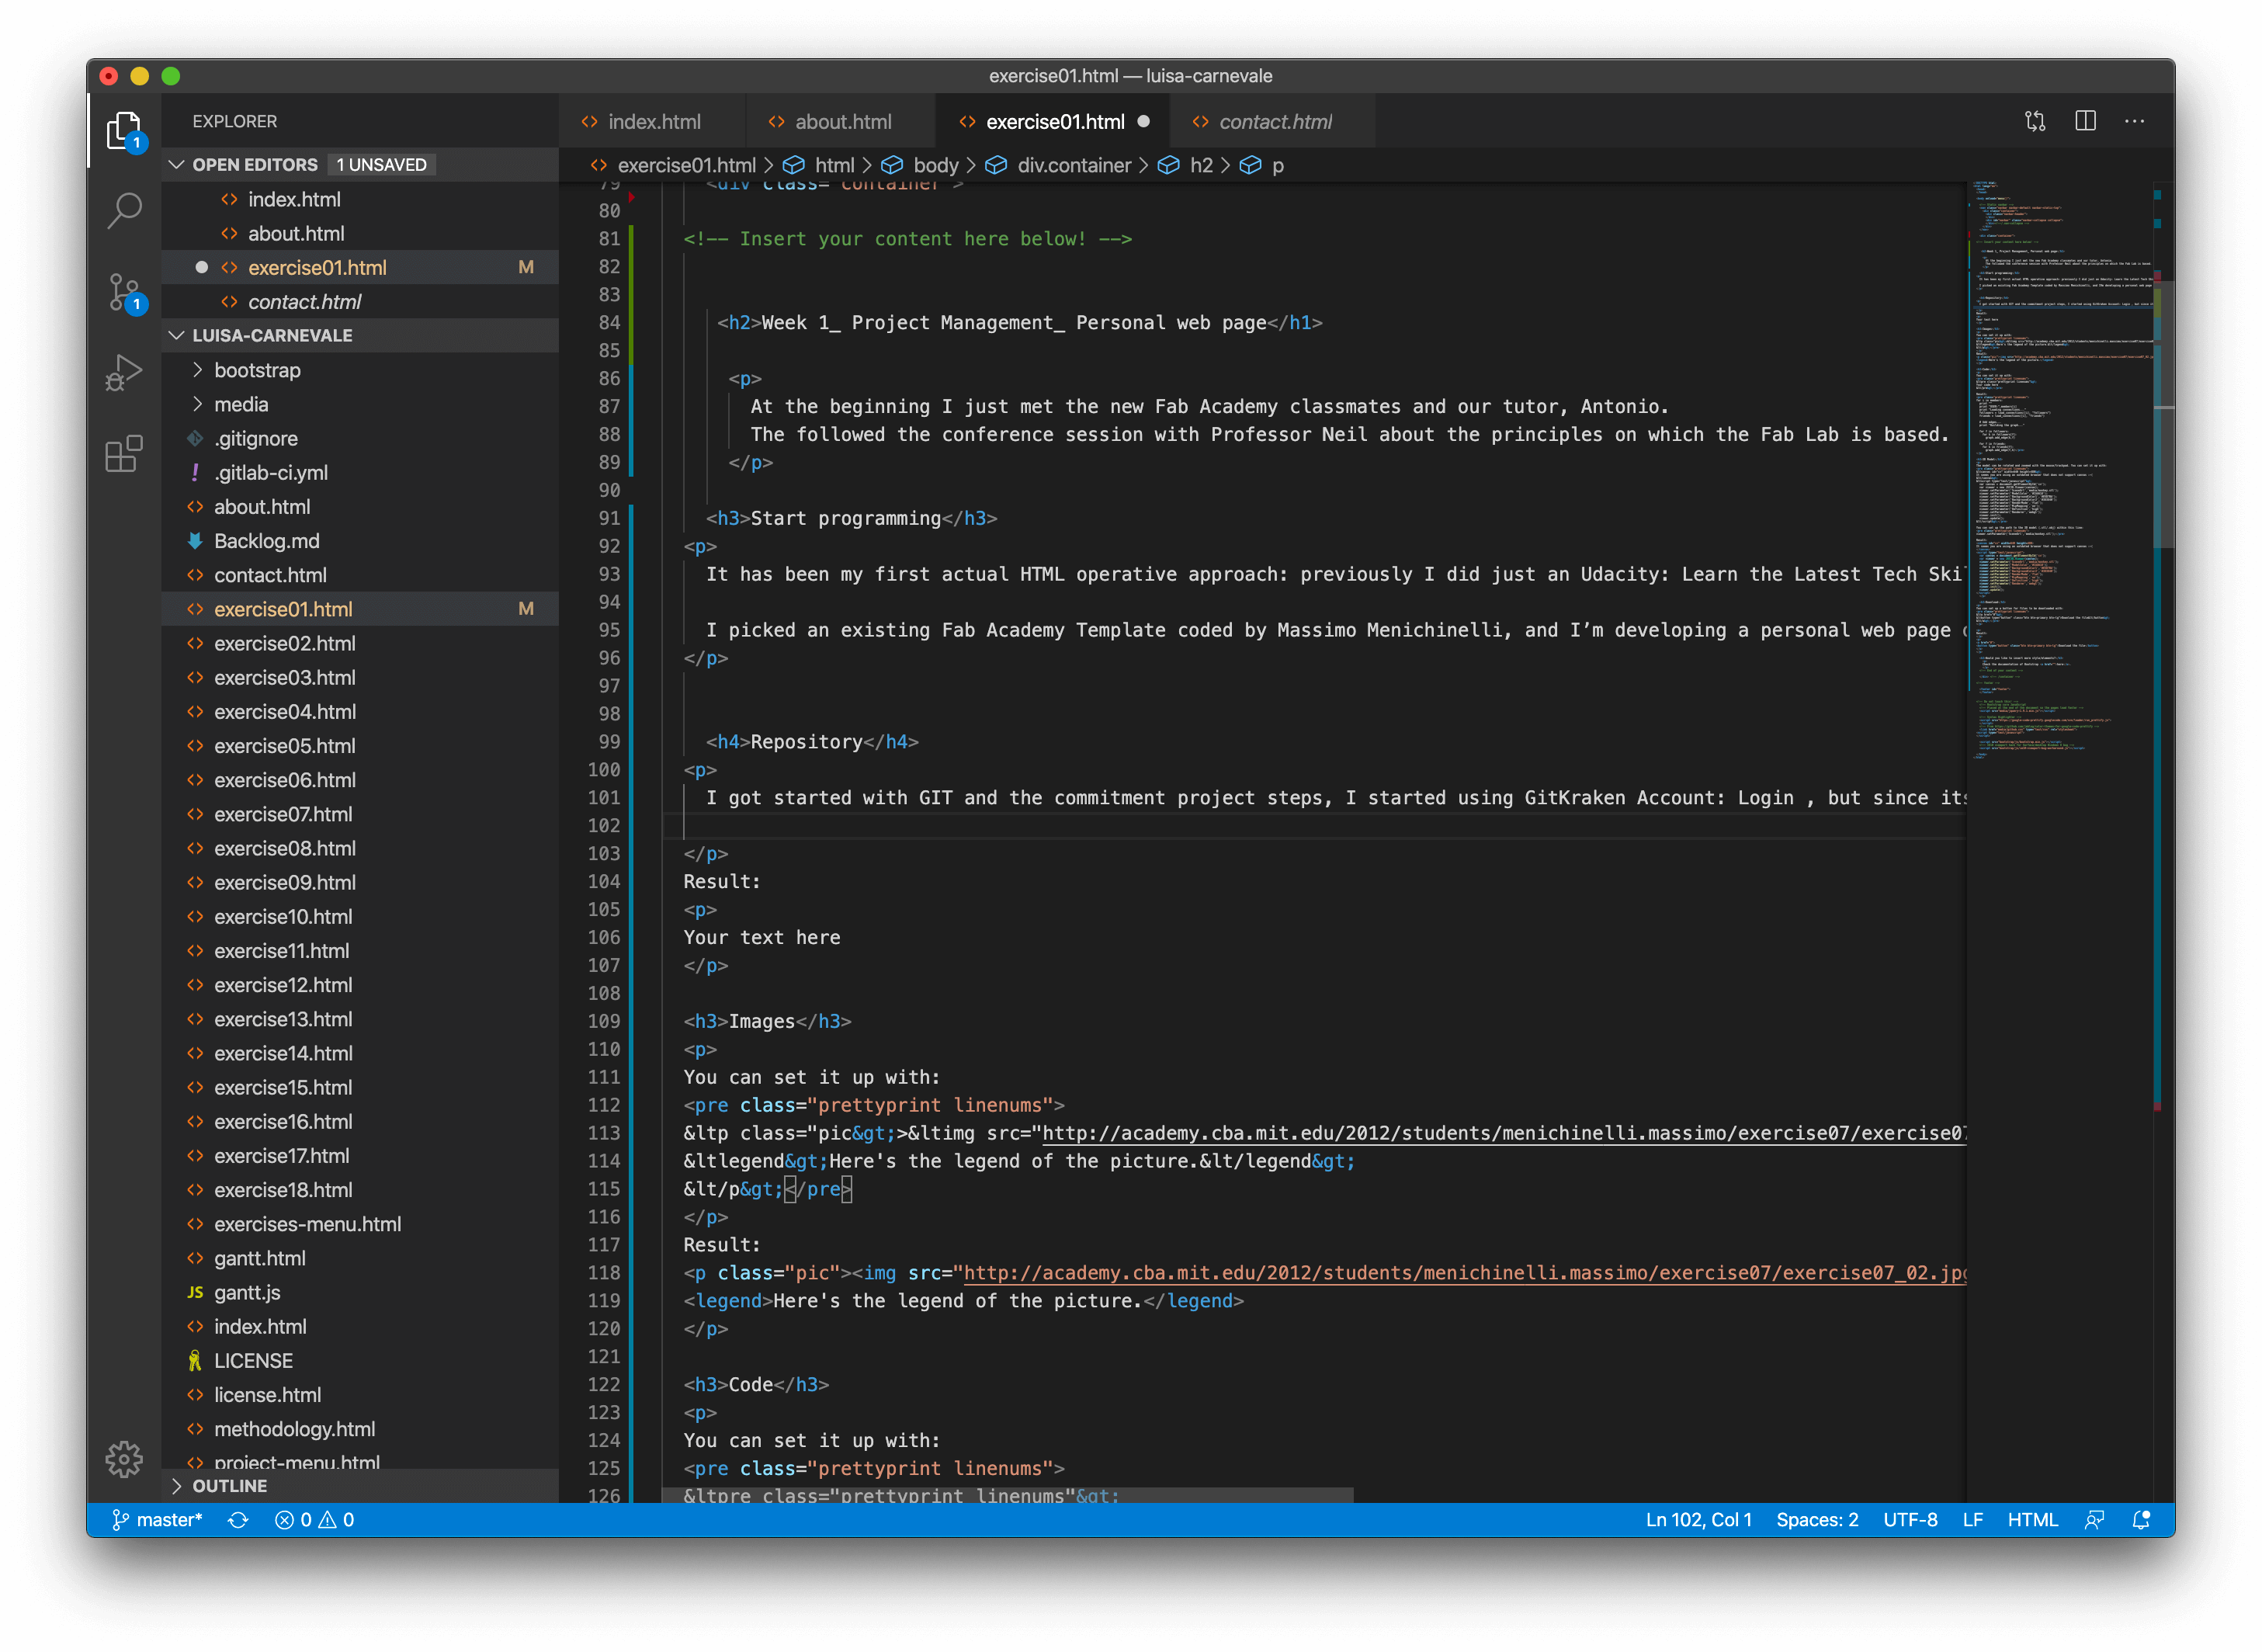
Task: Collapse the OPEN EDITORS section
Action: (x=360, y=164)
